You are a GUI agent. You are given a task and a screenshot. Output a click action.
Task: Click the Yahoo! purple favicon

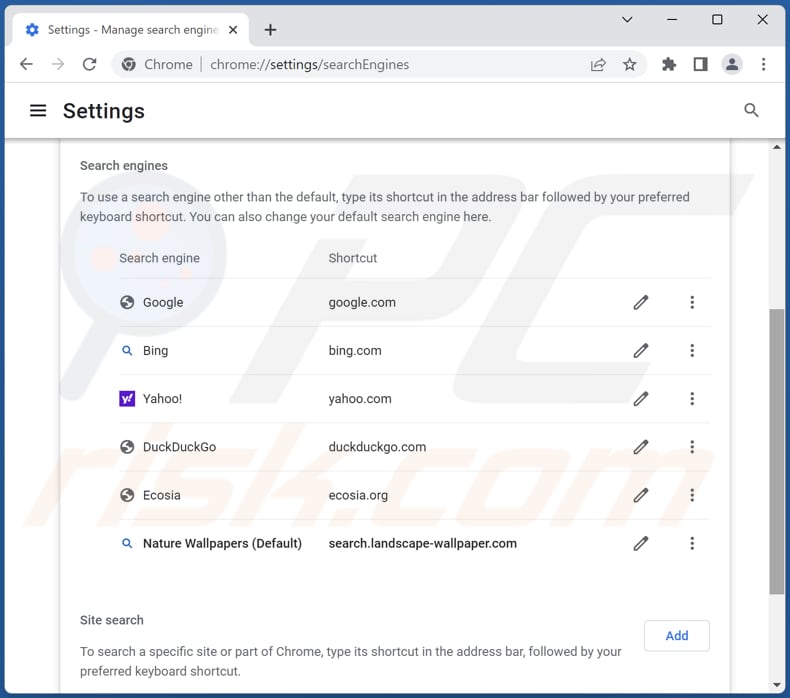click(x=127, y=399)
